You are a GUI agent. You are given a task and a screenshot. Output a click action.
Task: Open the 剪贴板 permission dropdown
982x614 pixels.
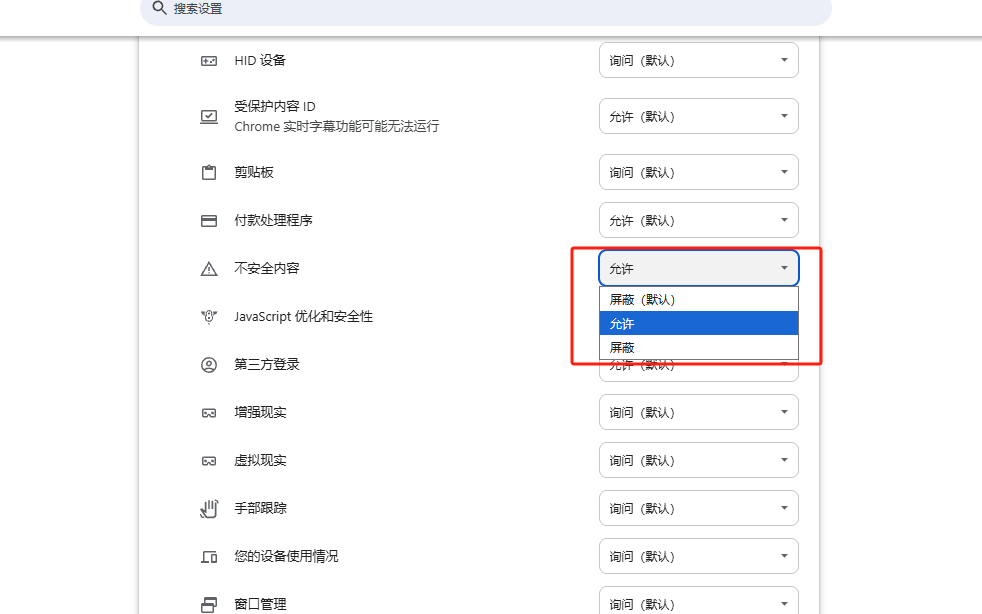point(698,171)
